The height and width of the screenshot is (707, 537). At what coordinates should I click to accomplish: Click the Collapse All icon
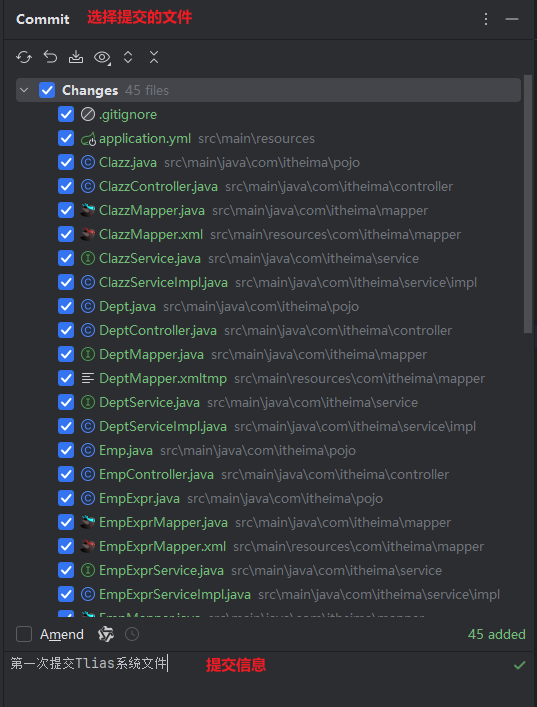pyautogui.click(x=154, y=57)
